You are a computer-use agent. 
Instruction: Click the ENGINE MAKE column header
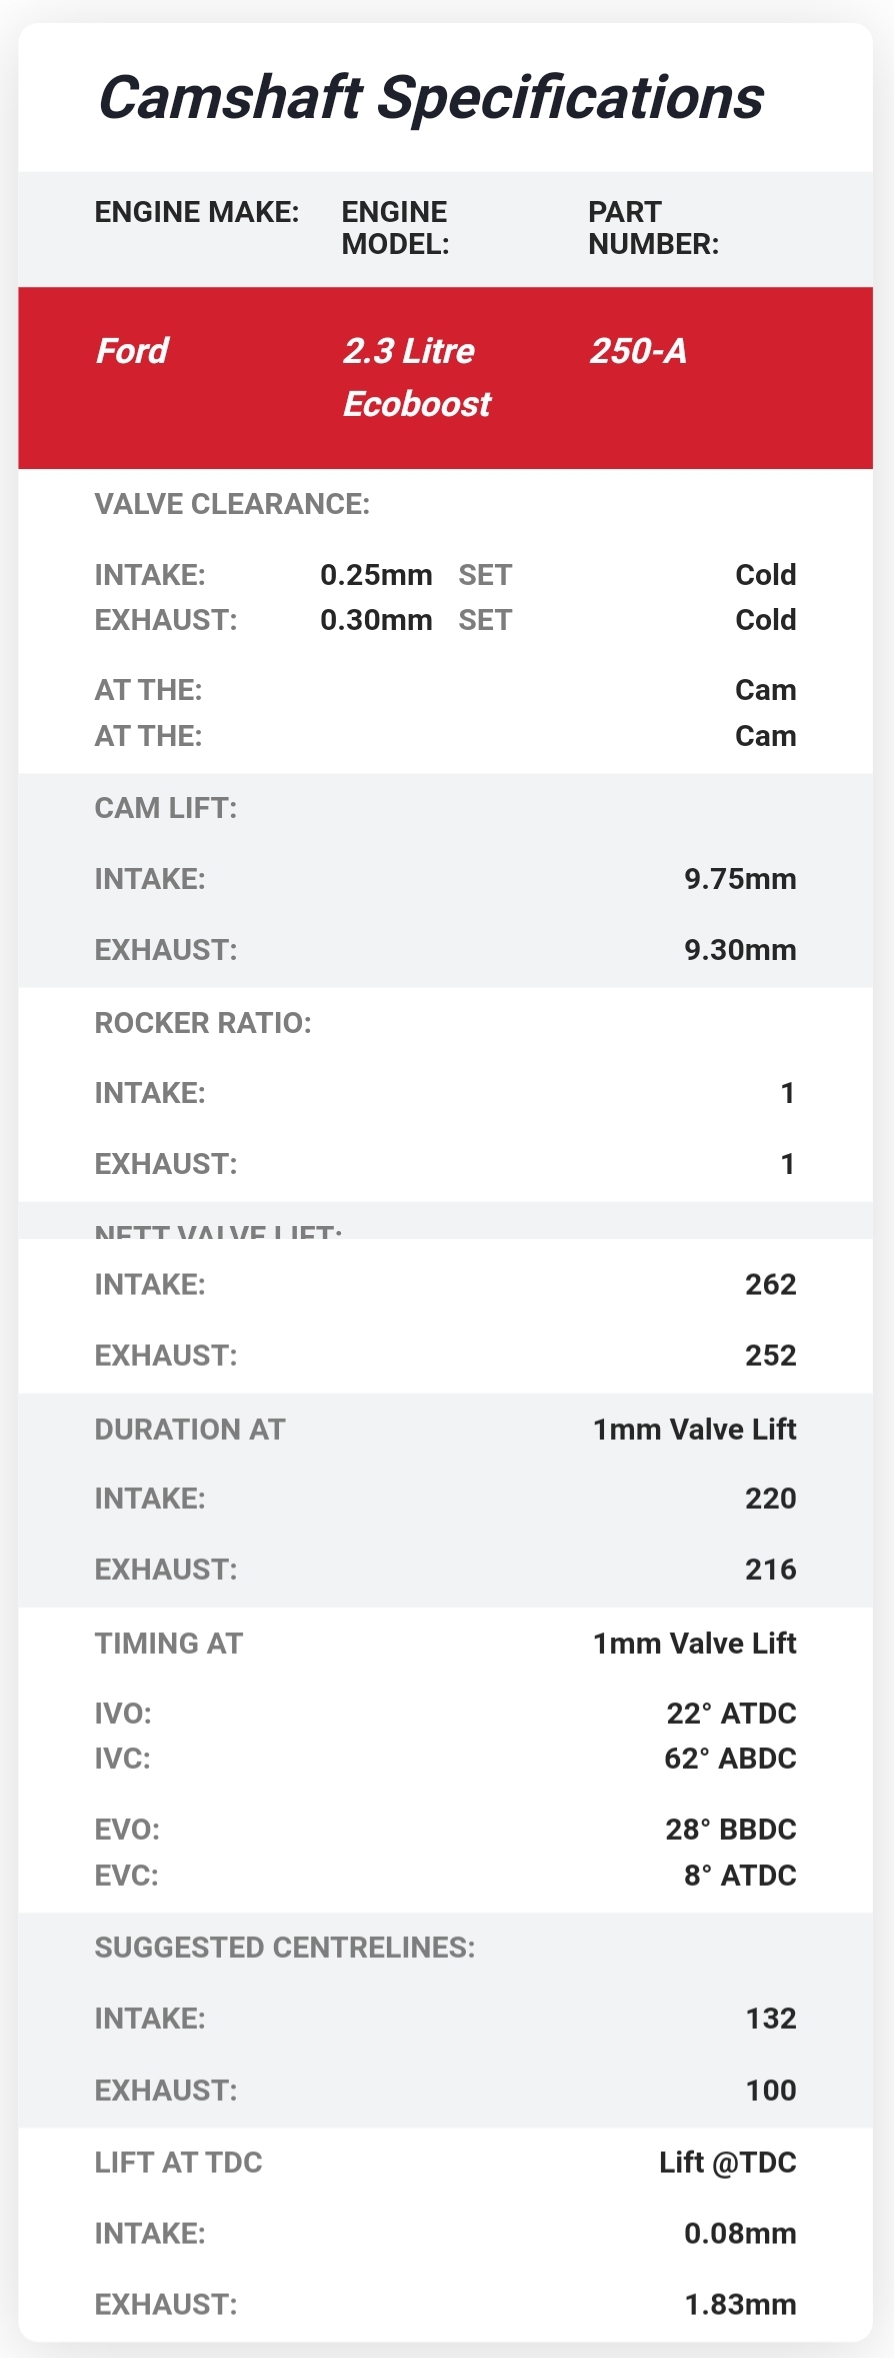coord(197,212)
